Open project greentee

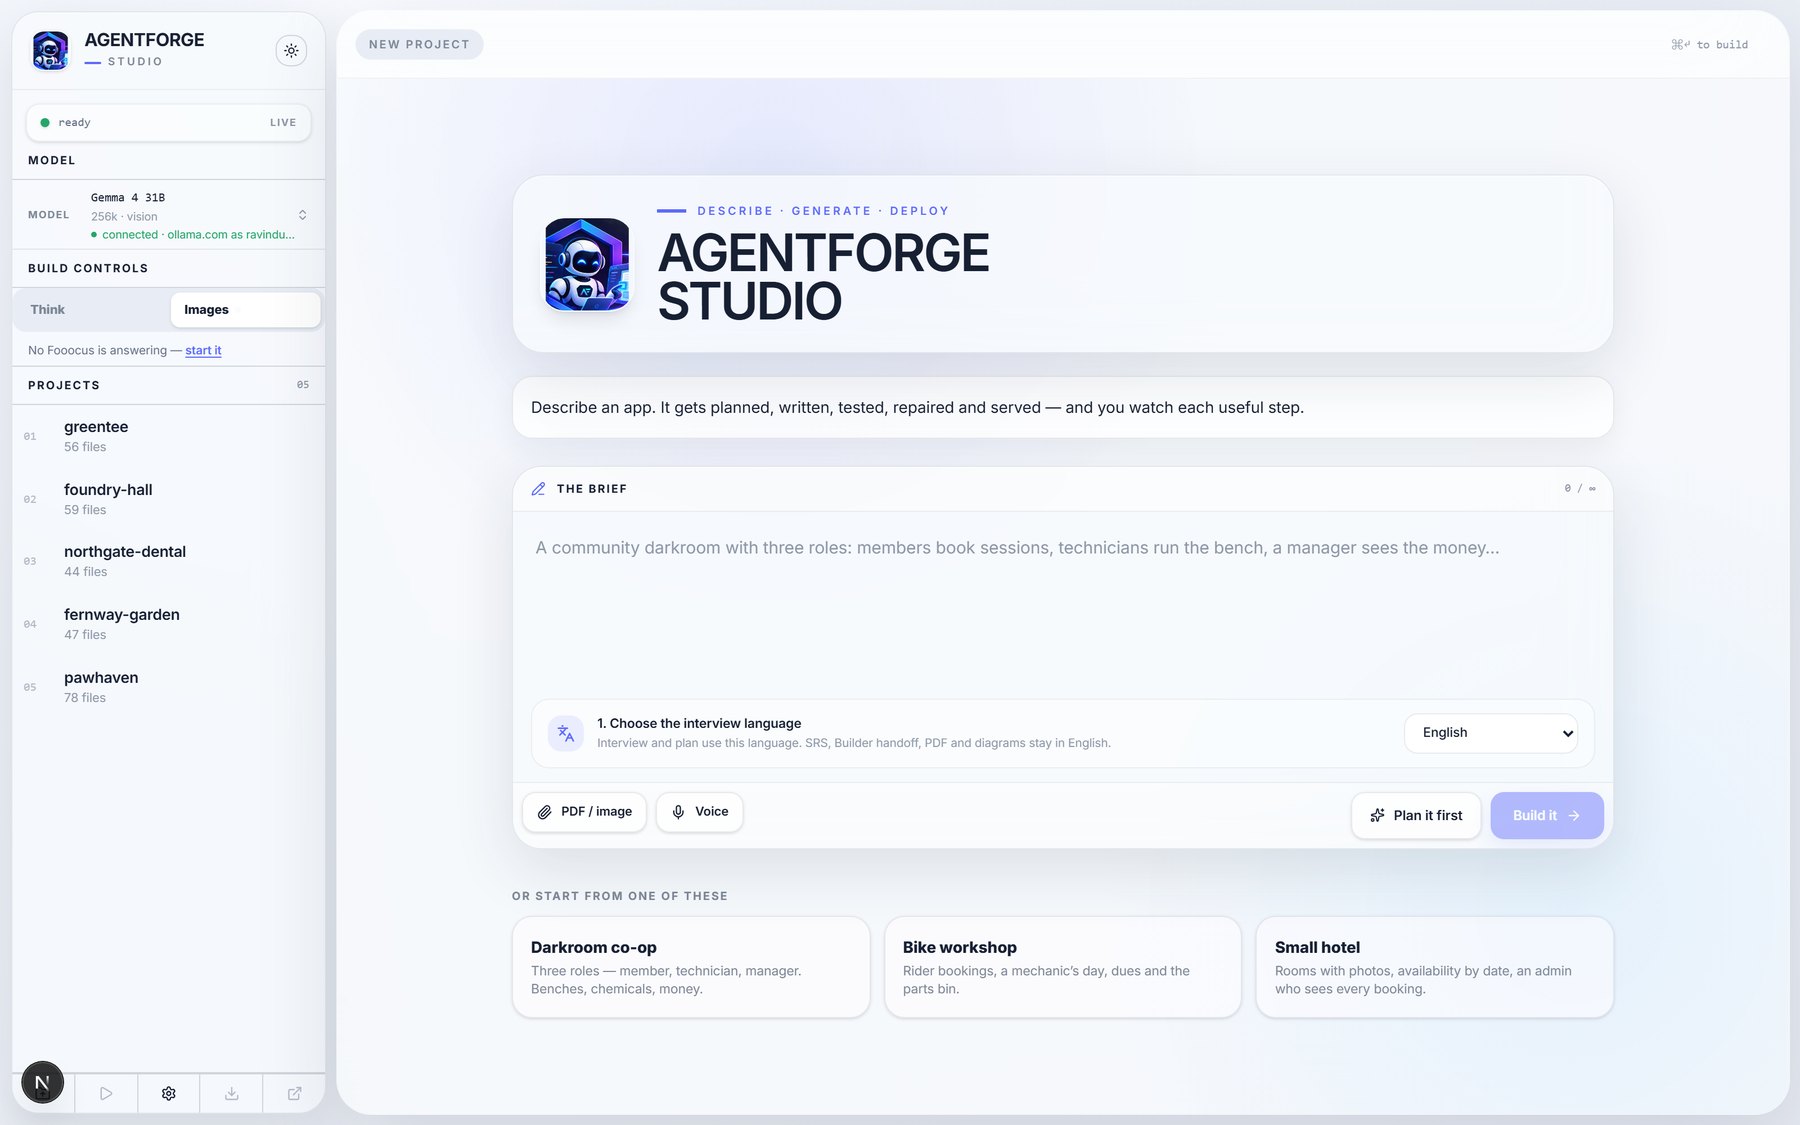click(168, 436)
